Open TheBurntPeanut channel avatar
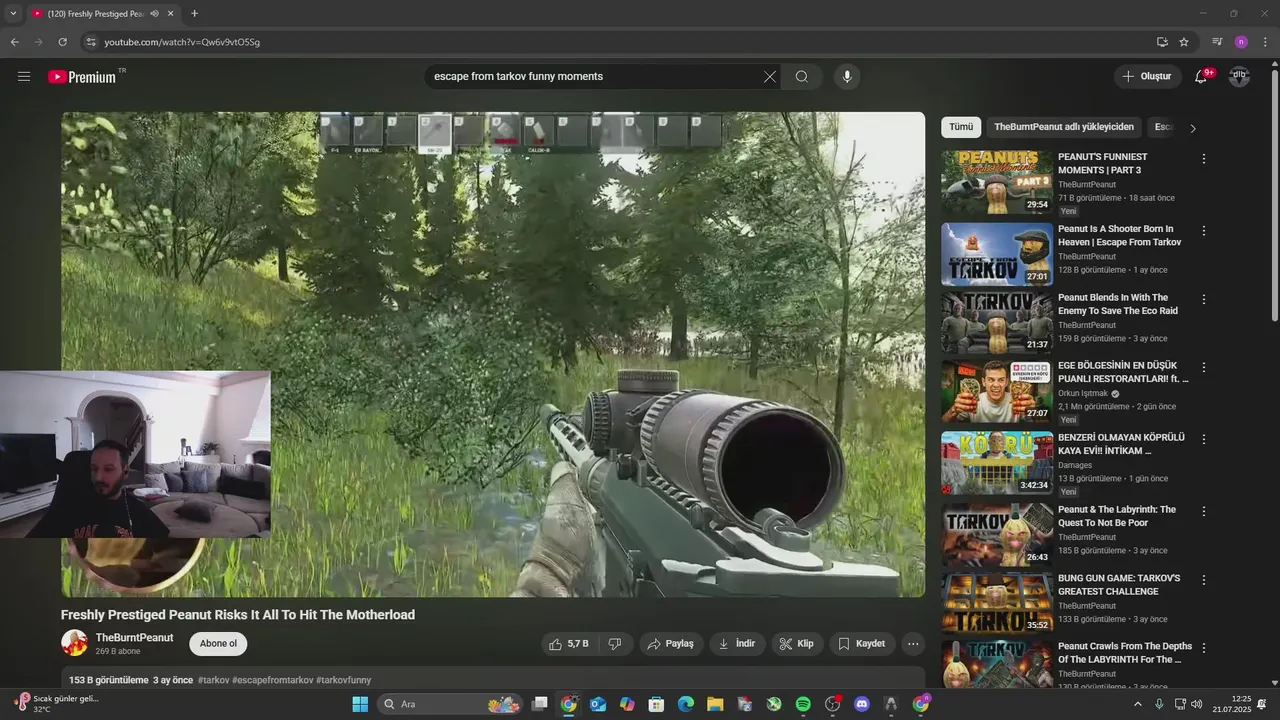1280x720 pixels. pos(75,643)
